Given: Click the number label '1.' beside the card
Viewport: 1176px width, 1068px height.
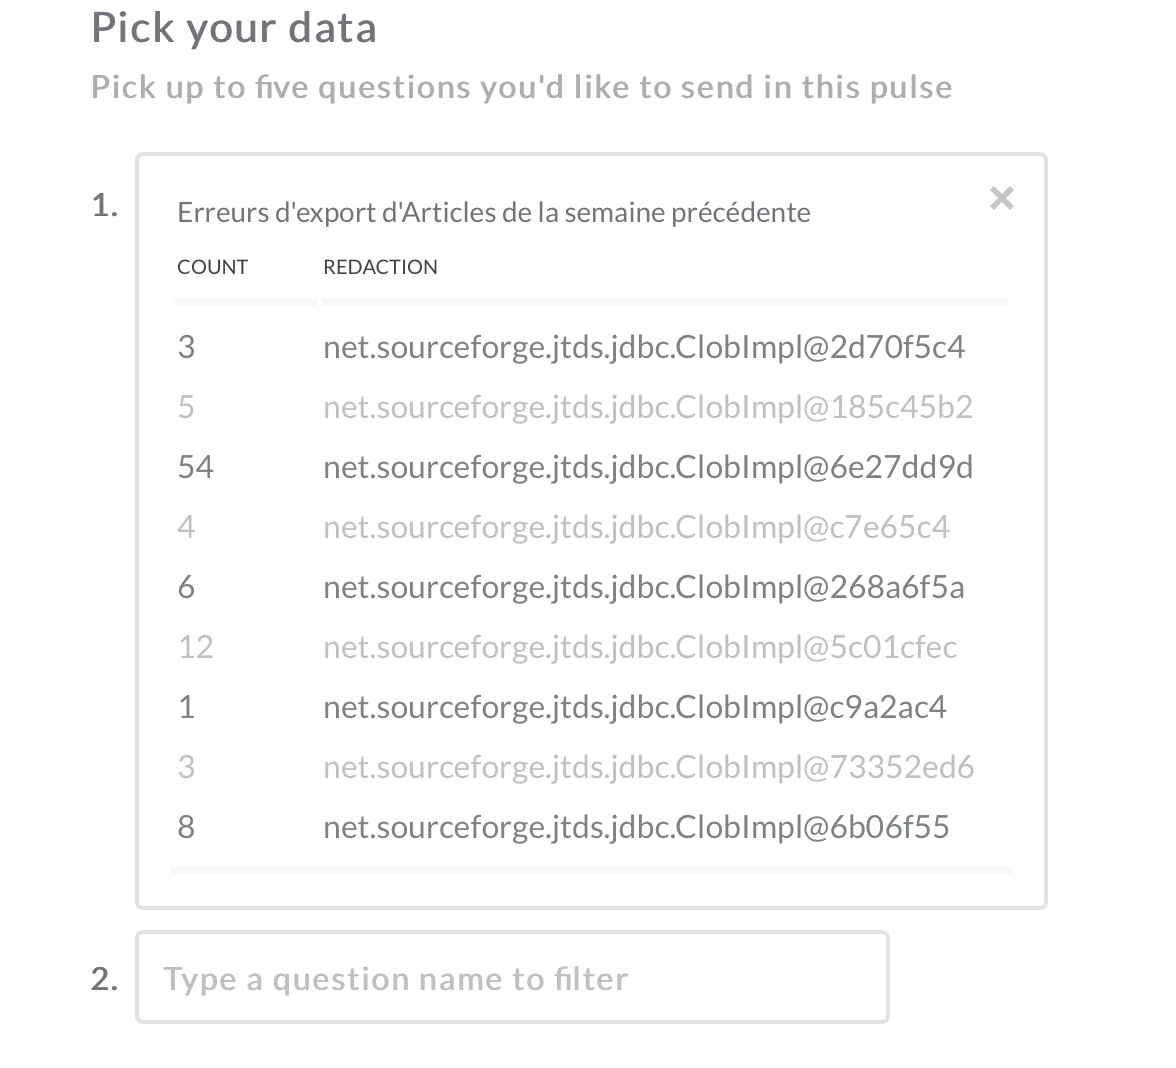Looking at the screenshot, I should coord(107,207).
